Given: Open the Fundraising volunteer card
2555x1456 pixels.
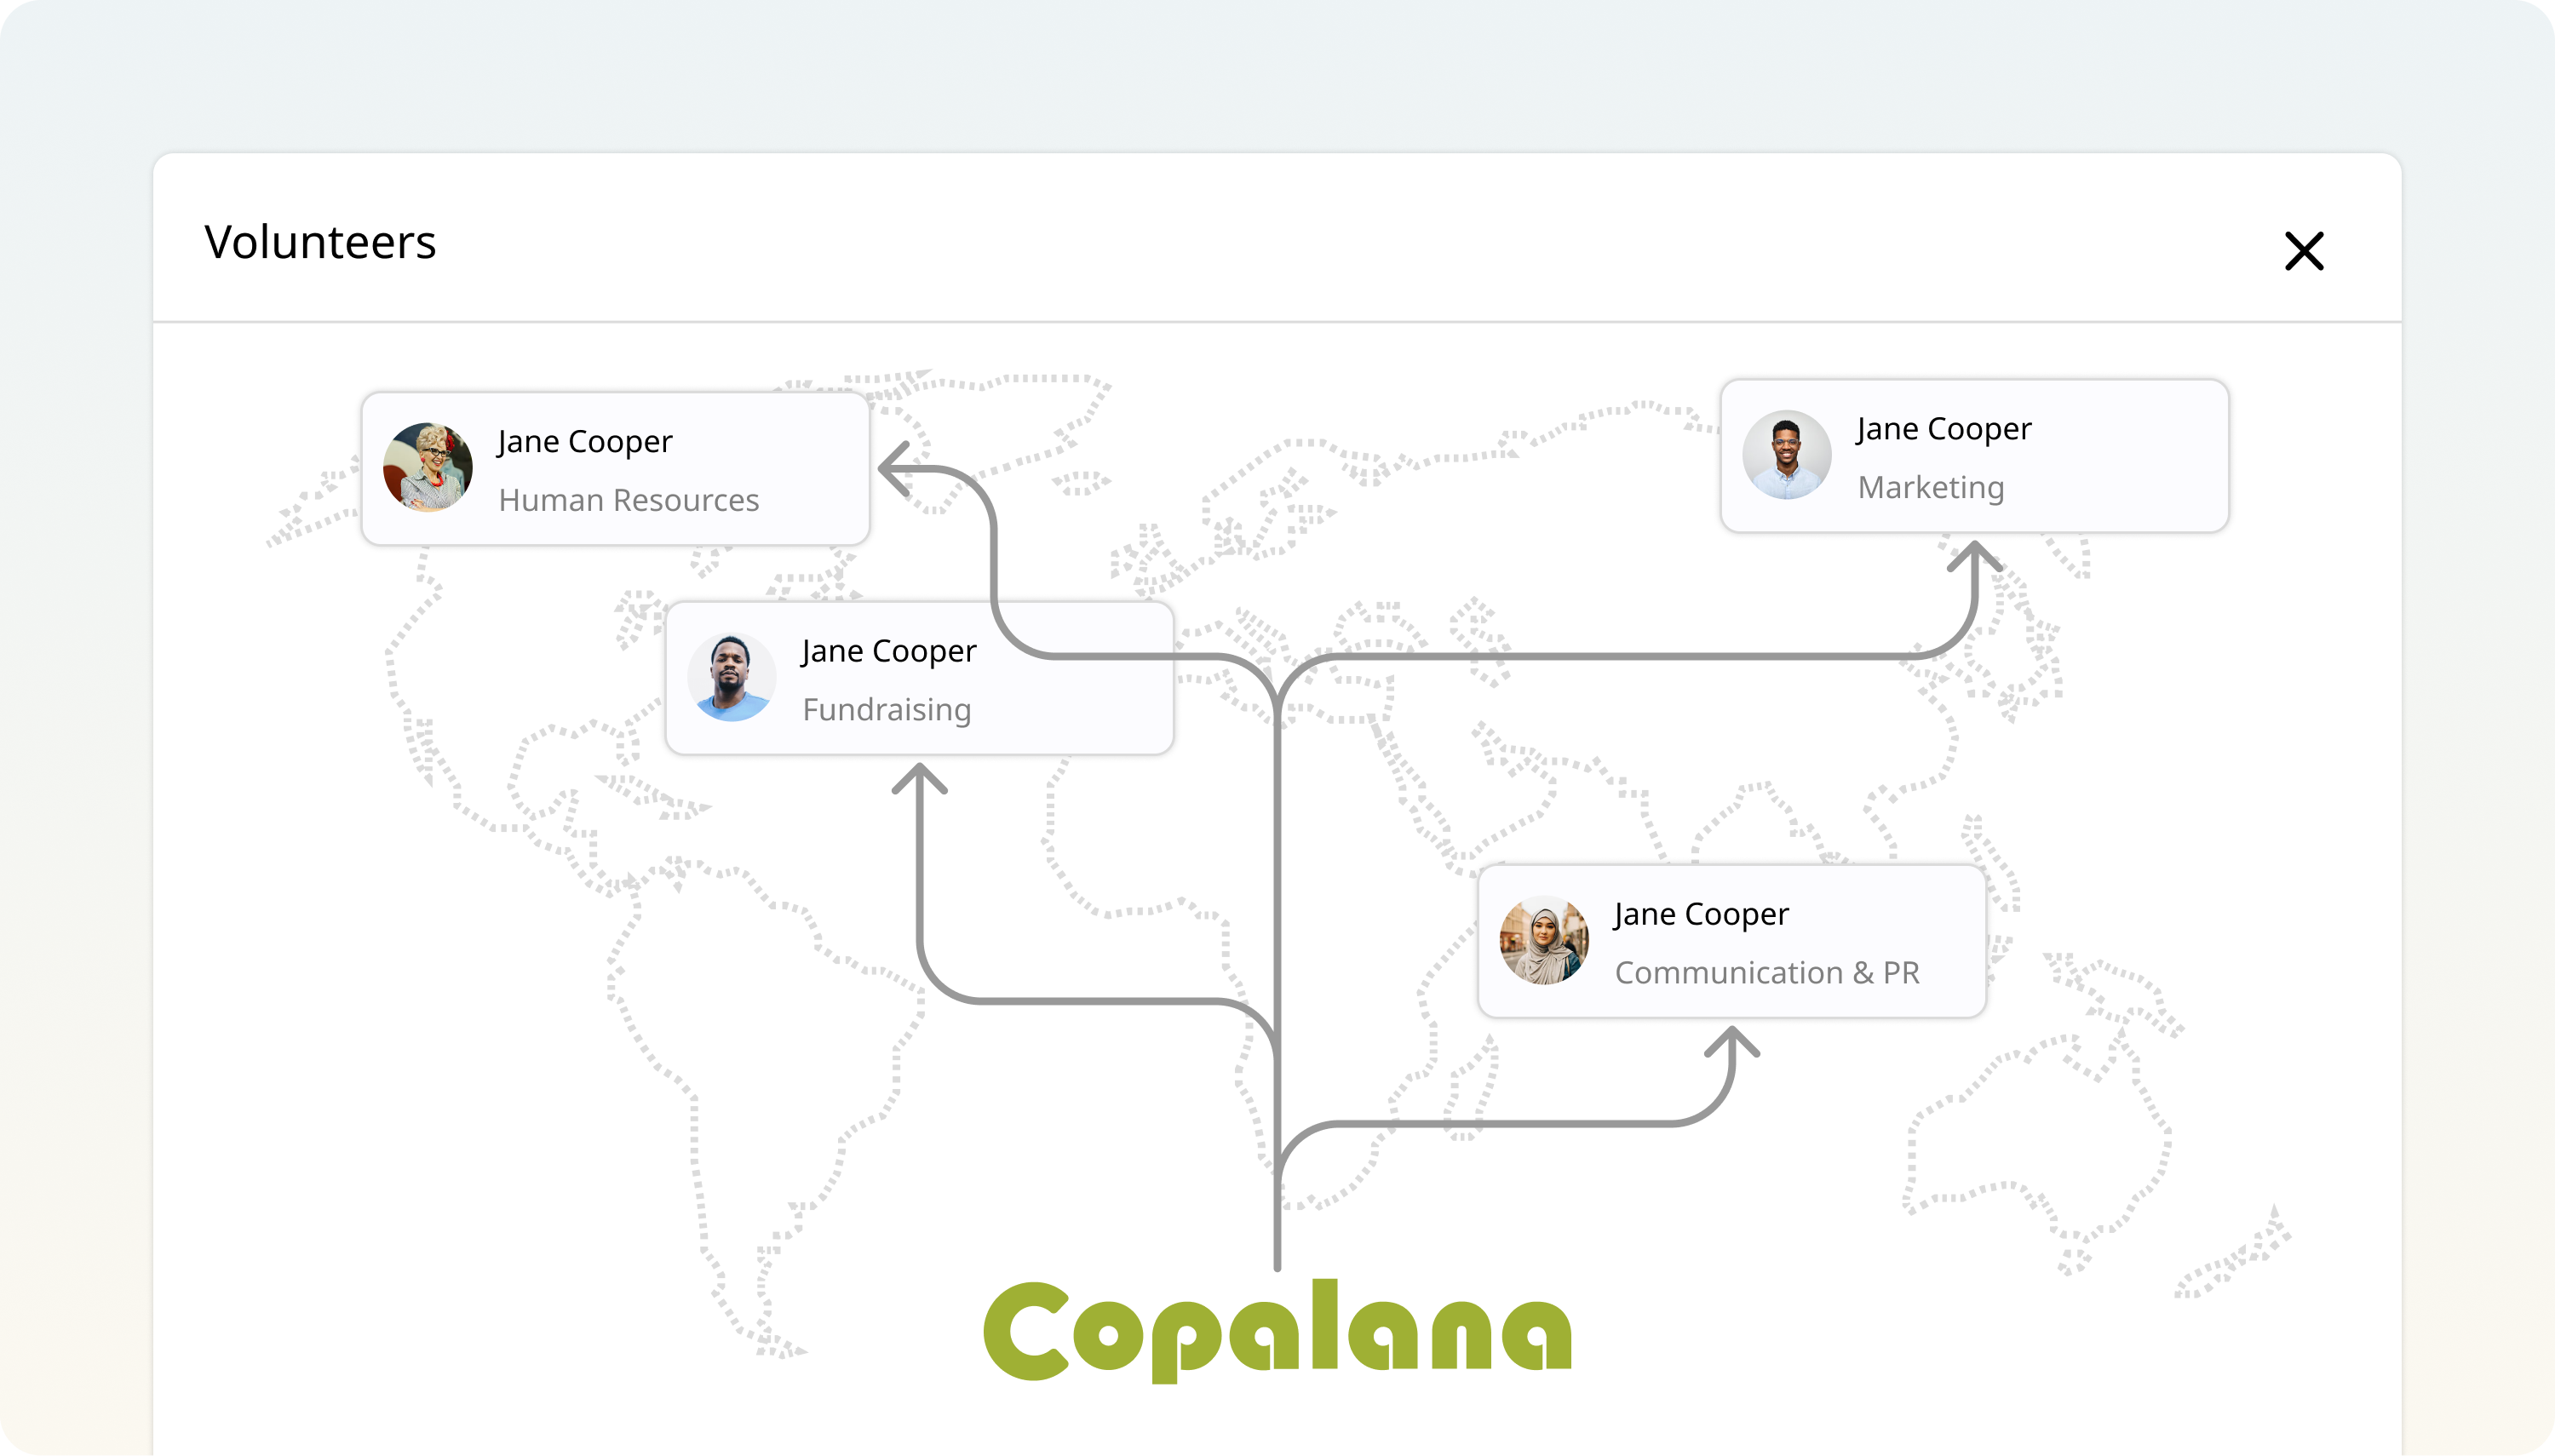Looking at the screenshot, I should (918, 678).
